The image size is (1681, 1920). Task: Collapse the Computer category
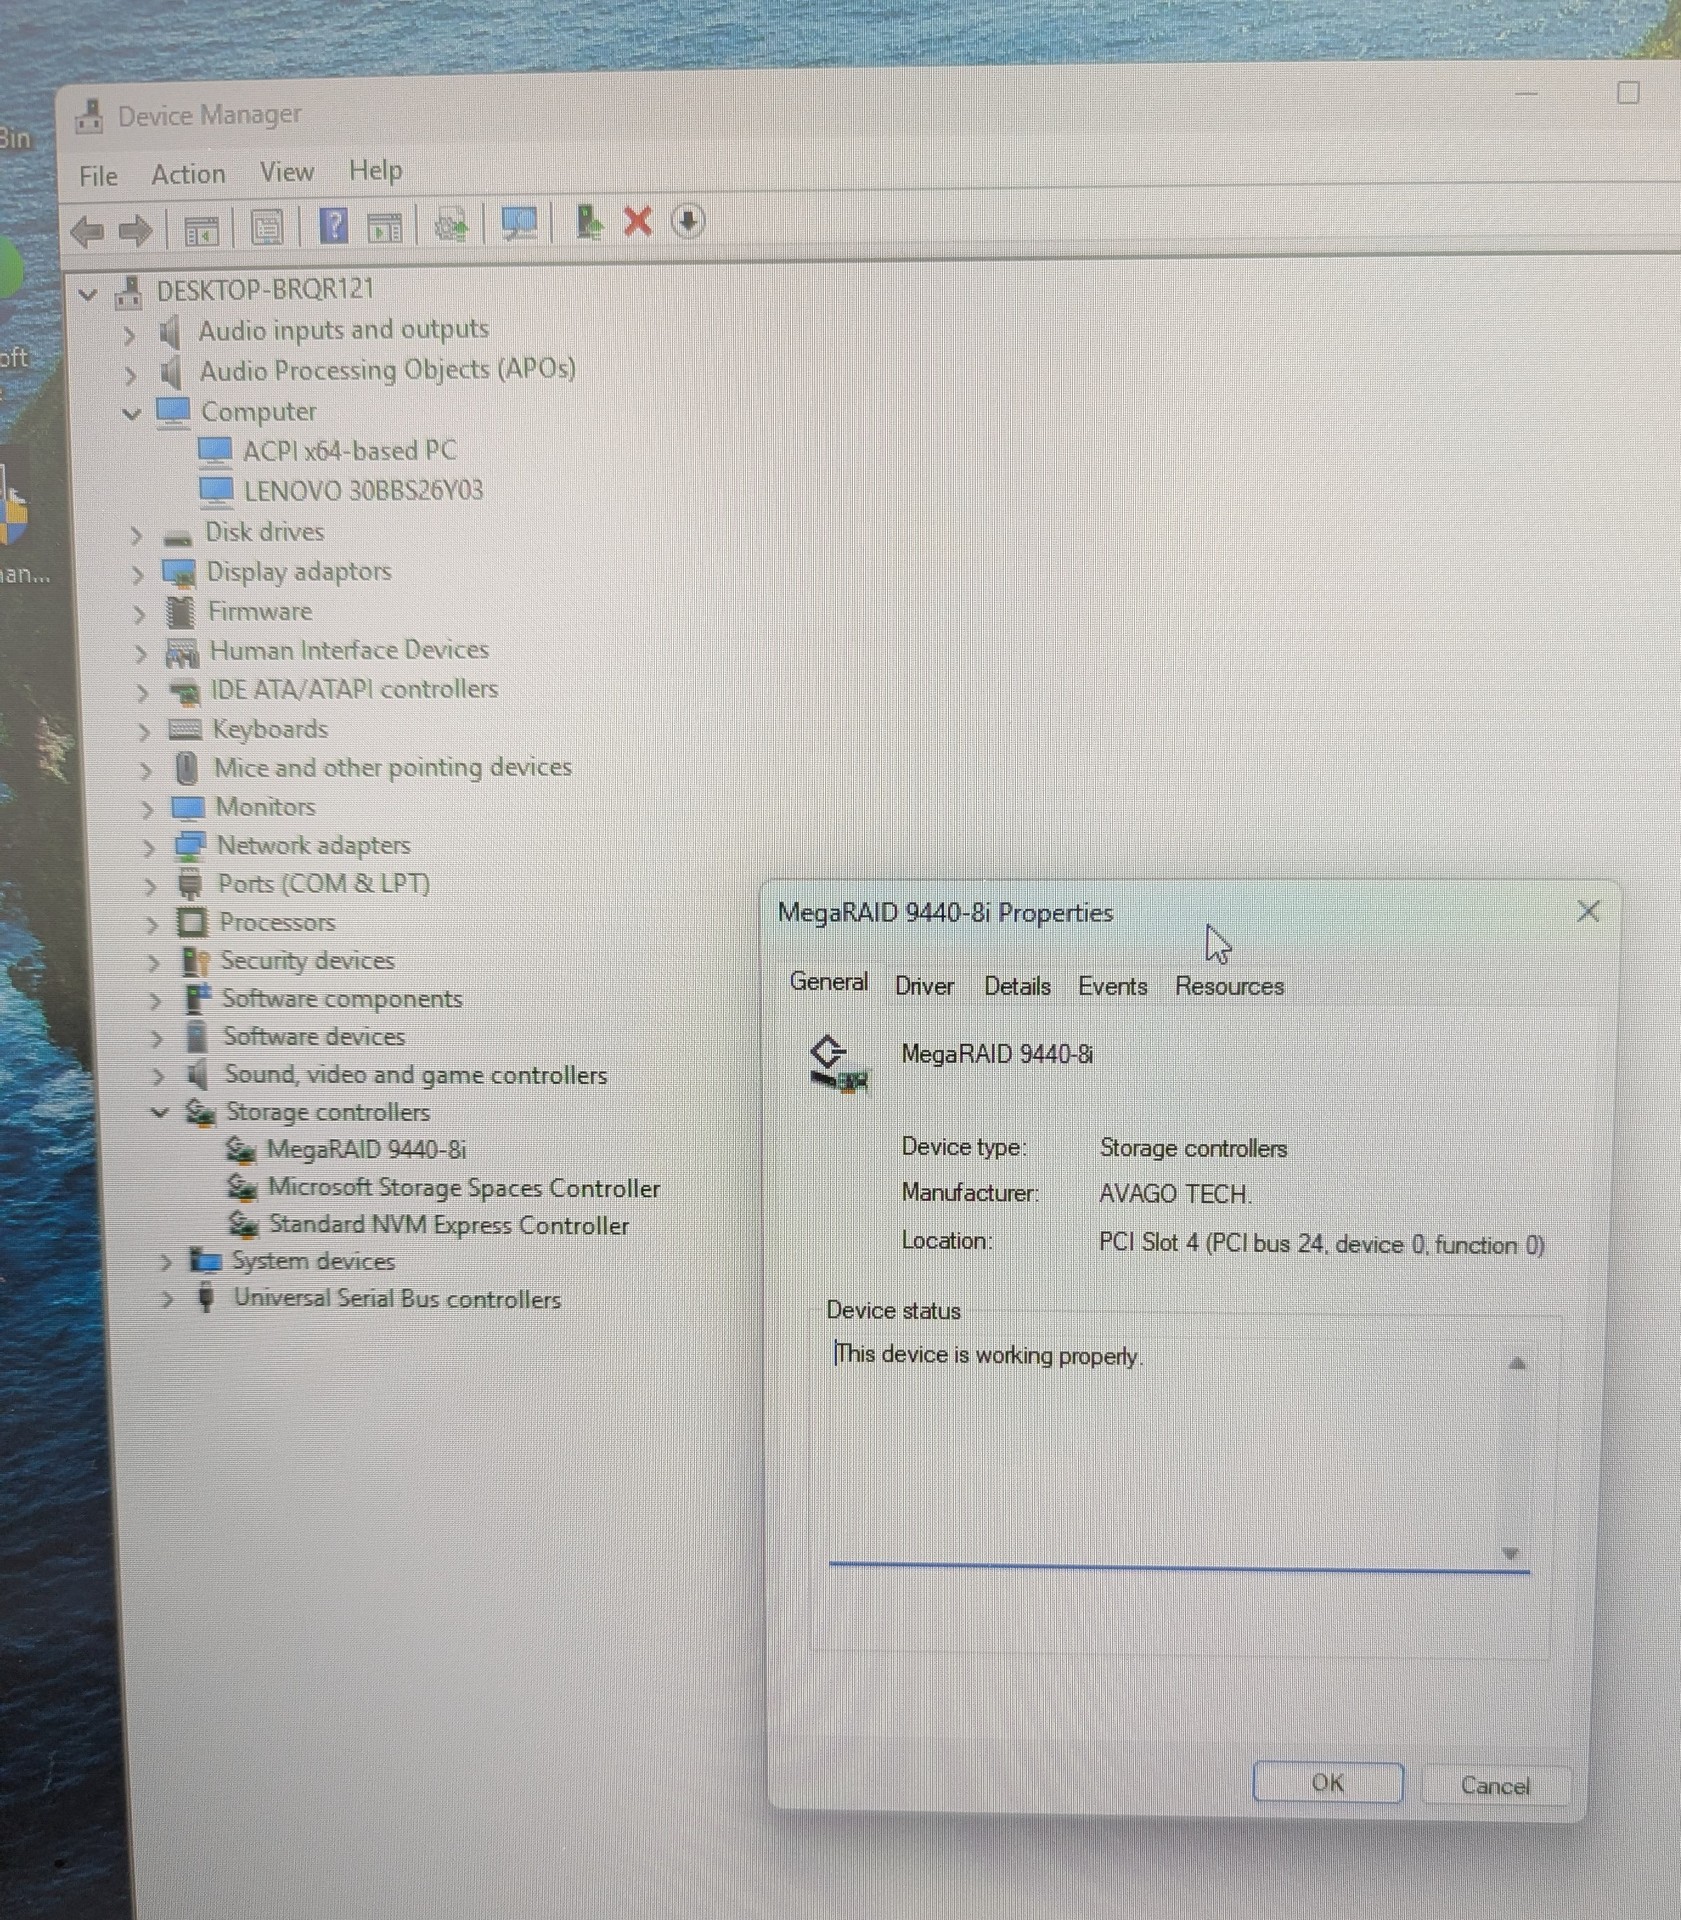[131, 414]
